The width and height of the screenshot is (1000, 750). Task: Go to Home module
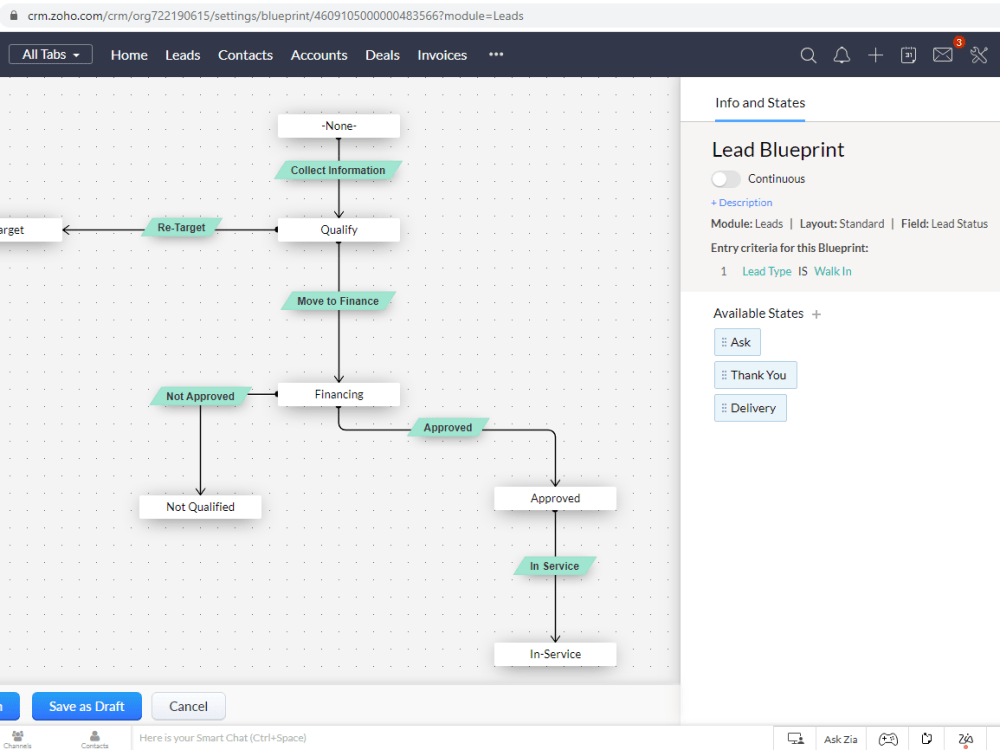[129, 55]
